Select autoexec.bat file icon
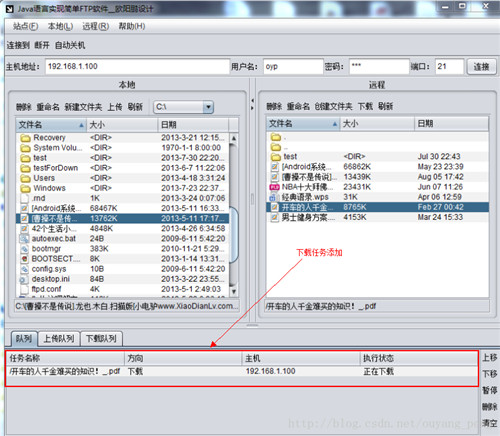Image resolution: width=500 pixels, height=436 pixels. click(x=24, y=239)
